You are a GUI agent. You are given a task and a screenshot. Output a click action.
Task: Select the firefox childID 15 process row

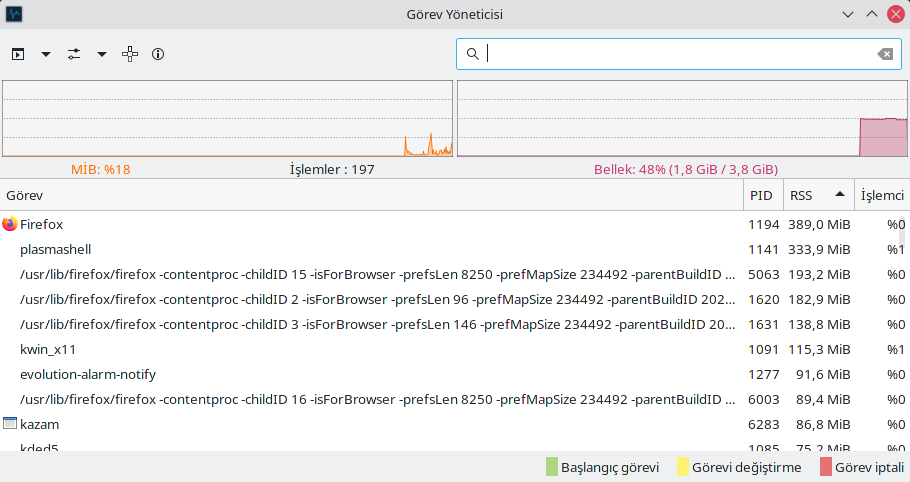(x=453, y=274)
